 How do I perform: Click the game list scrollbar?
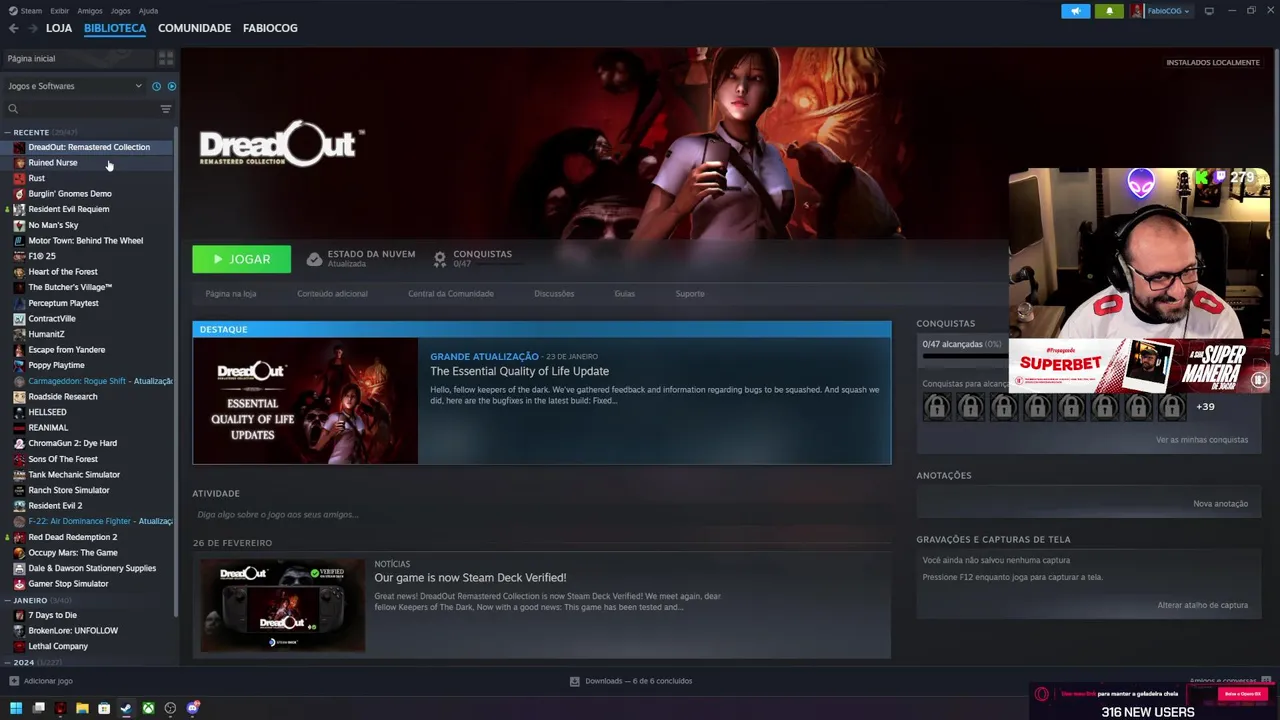[177, 370]
